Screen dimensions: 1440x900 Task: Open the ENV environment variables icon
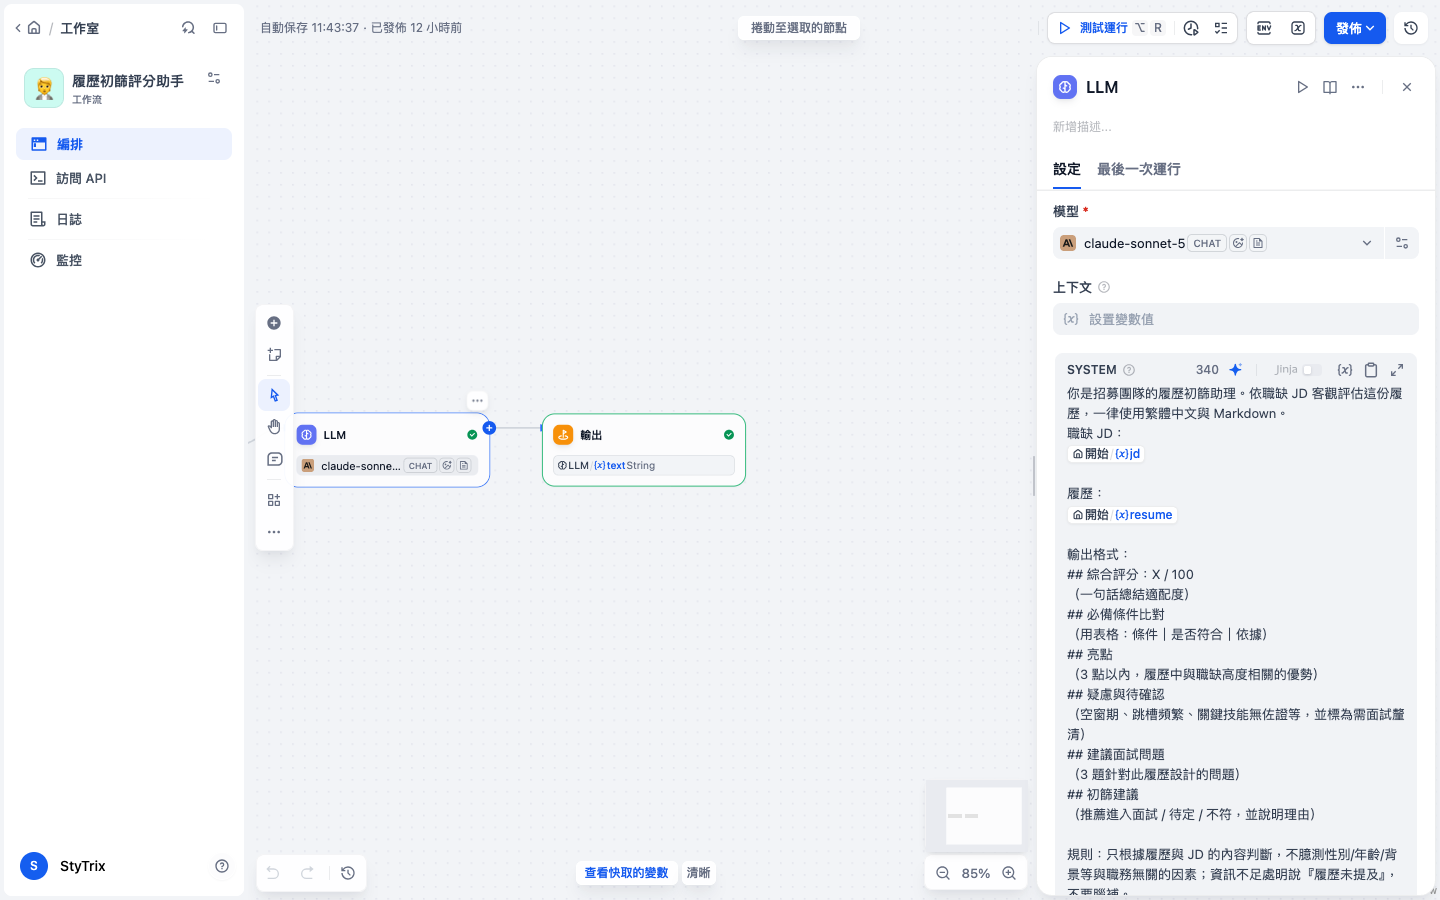(x=1264, y=28)
